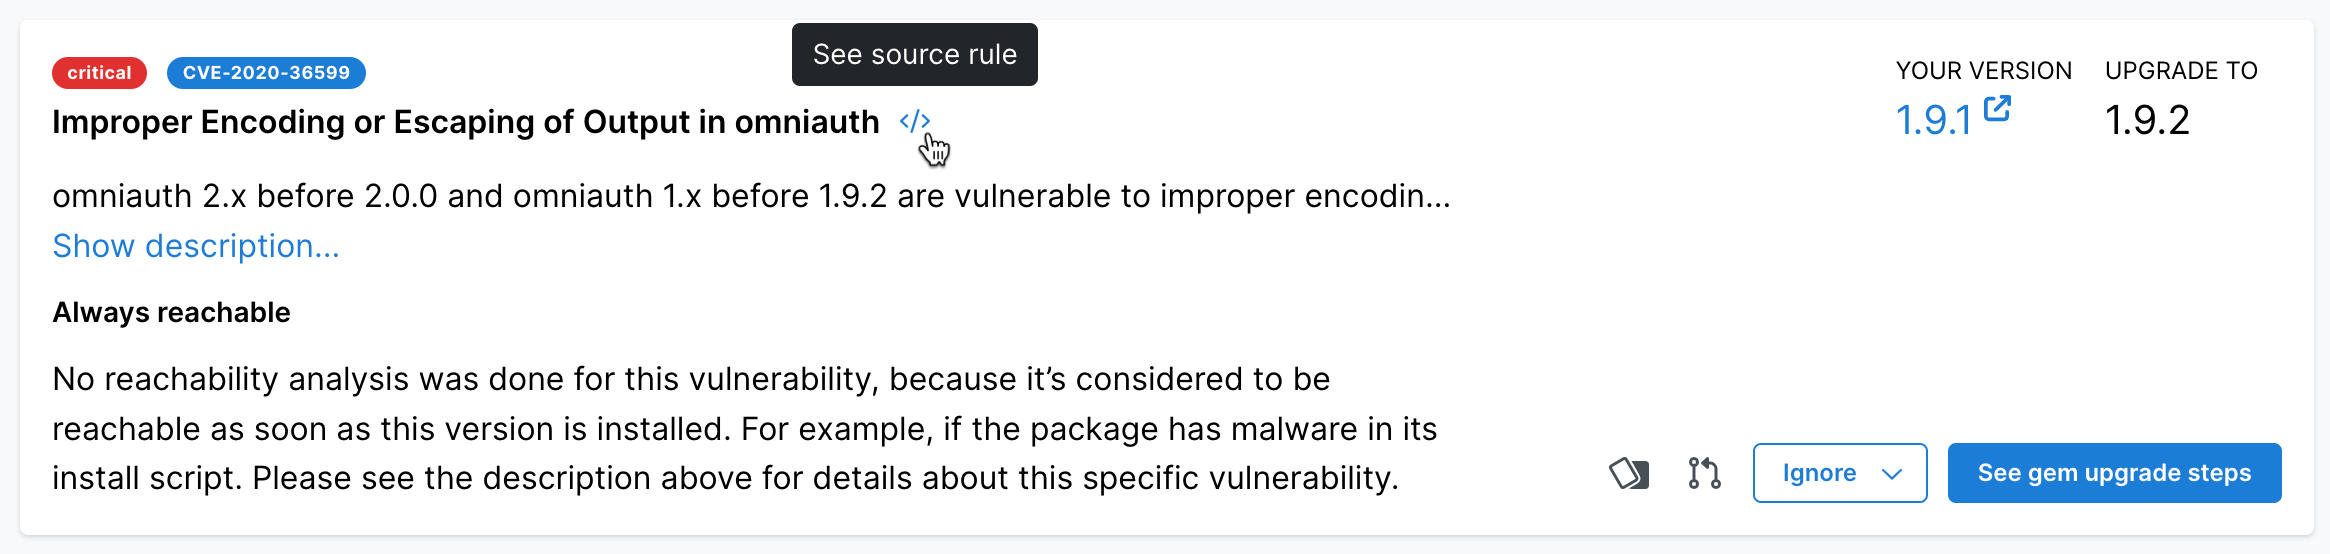2330x554 pixels.
Task: Select the Always reachable heading
Action: pyautogui.click(x=171, y=313)
